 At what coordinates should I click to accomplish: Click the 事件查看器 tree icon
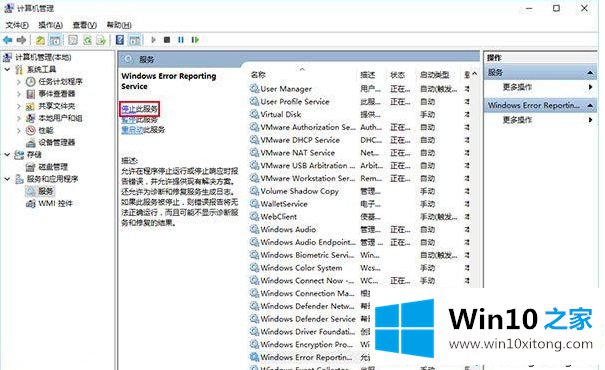pos(30,94)
